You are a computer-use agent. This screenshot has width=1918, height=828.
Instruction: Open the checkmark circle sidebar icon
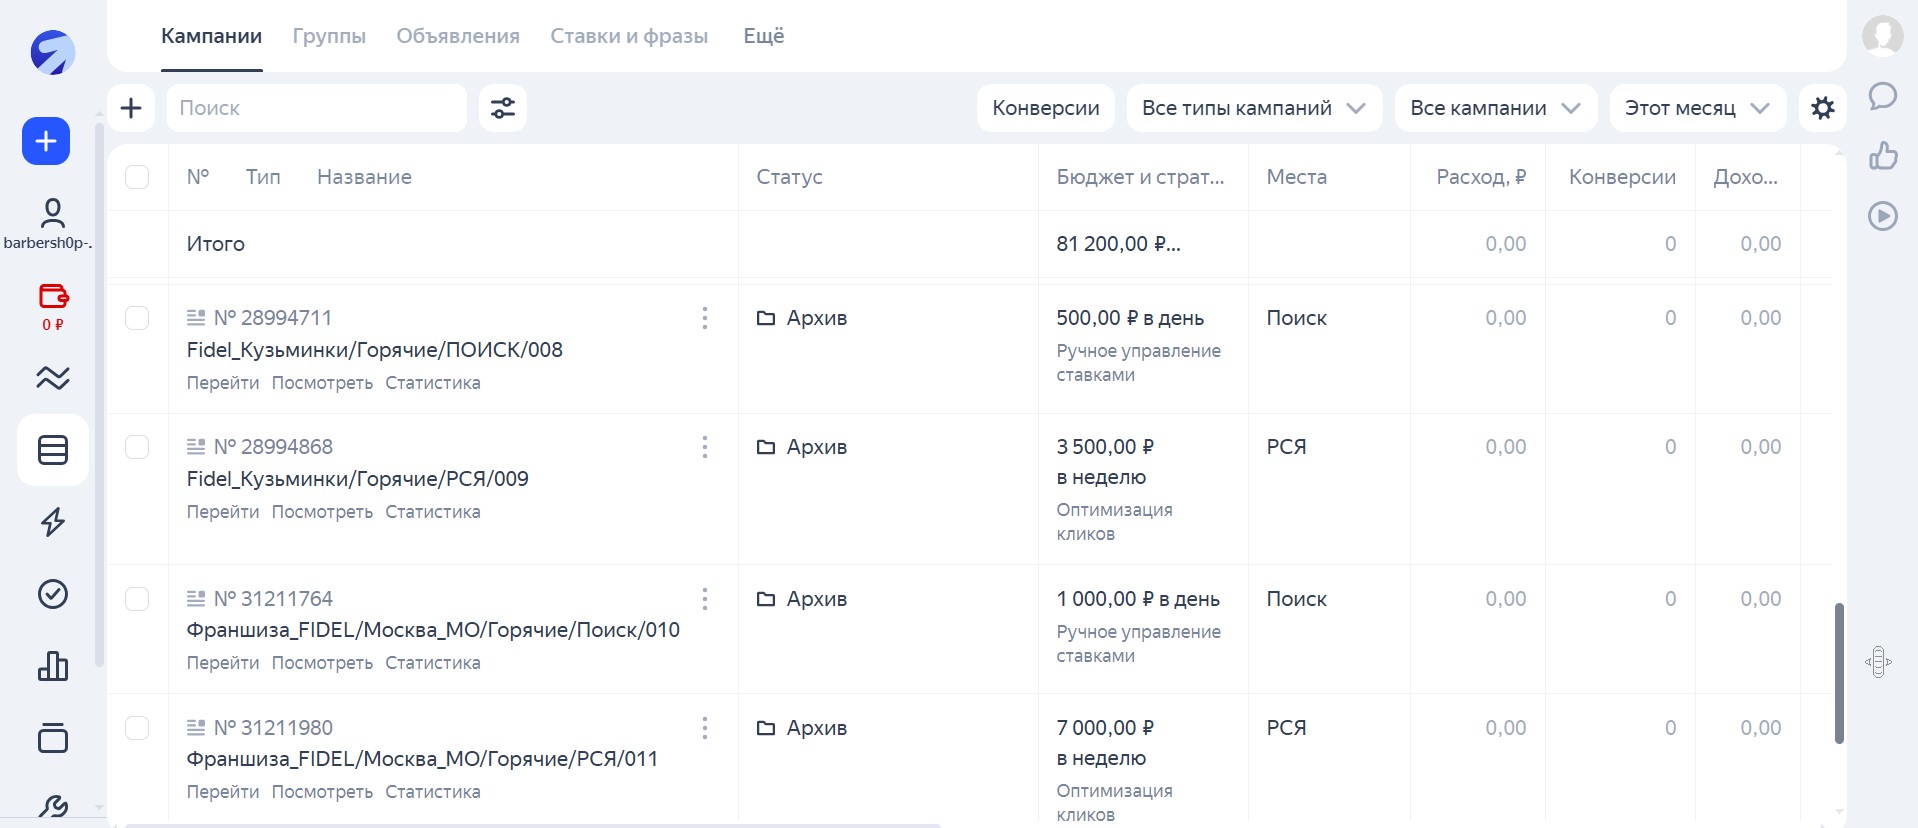pos(53,594)
